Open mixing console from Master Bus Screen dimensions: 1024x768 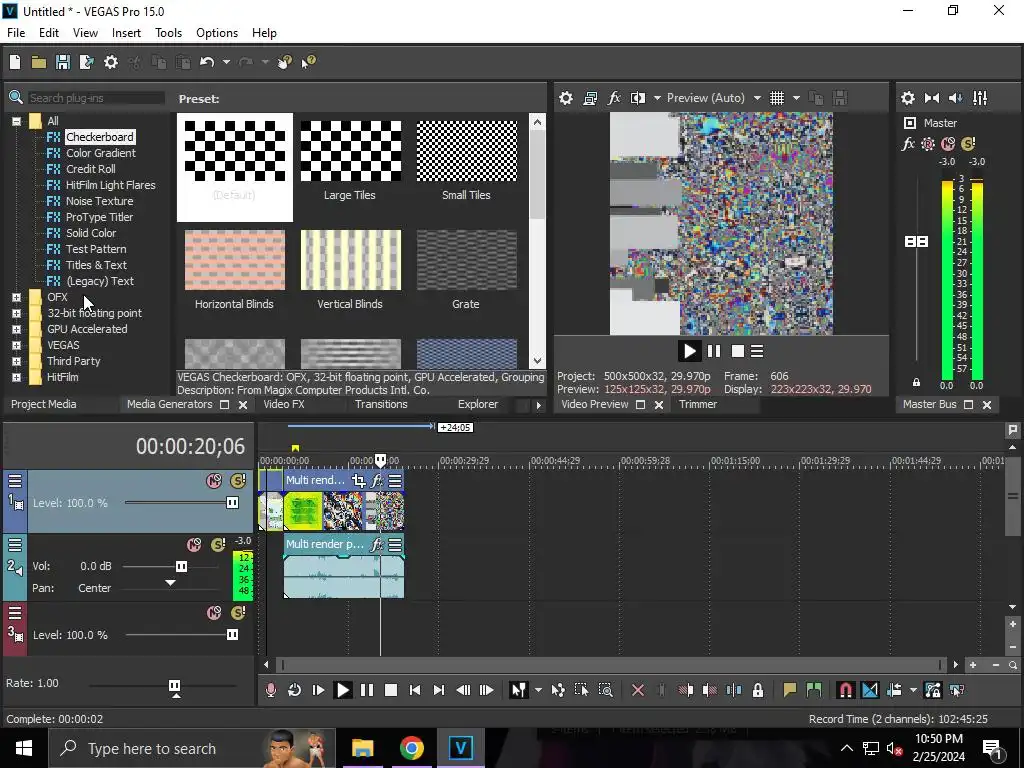(980, 98)
